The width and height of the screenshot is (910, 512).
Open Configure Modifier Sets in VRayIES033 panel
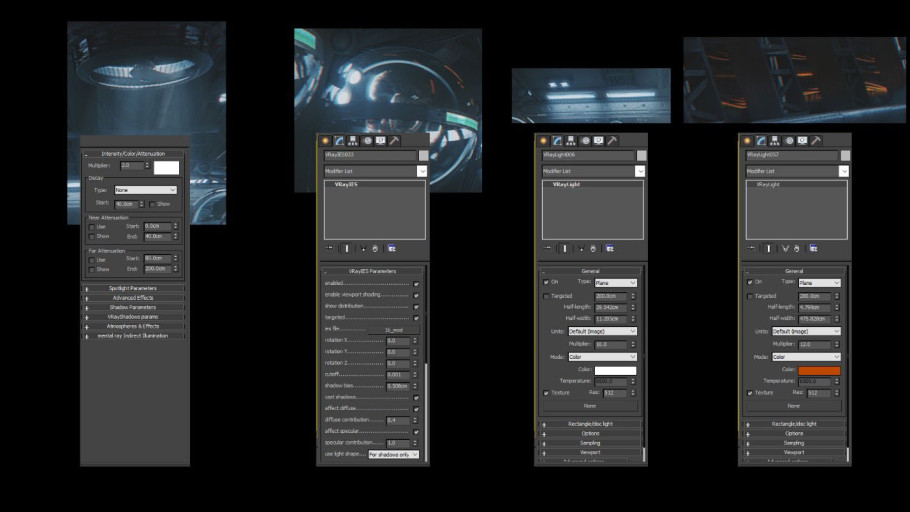pyautogui.click(x=392, y=248)
